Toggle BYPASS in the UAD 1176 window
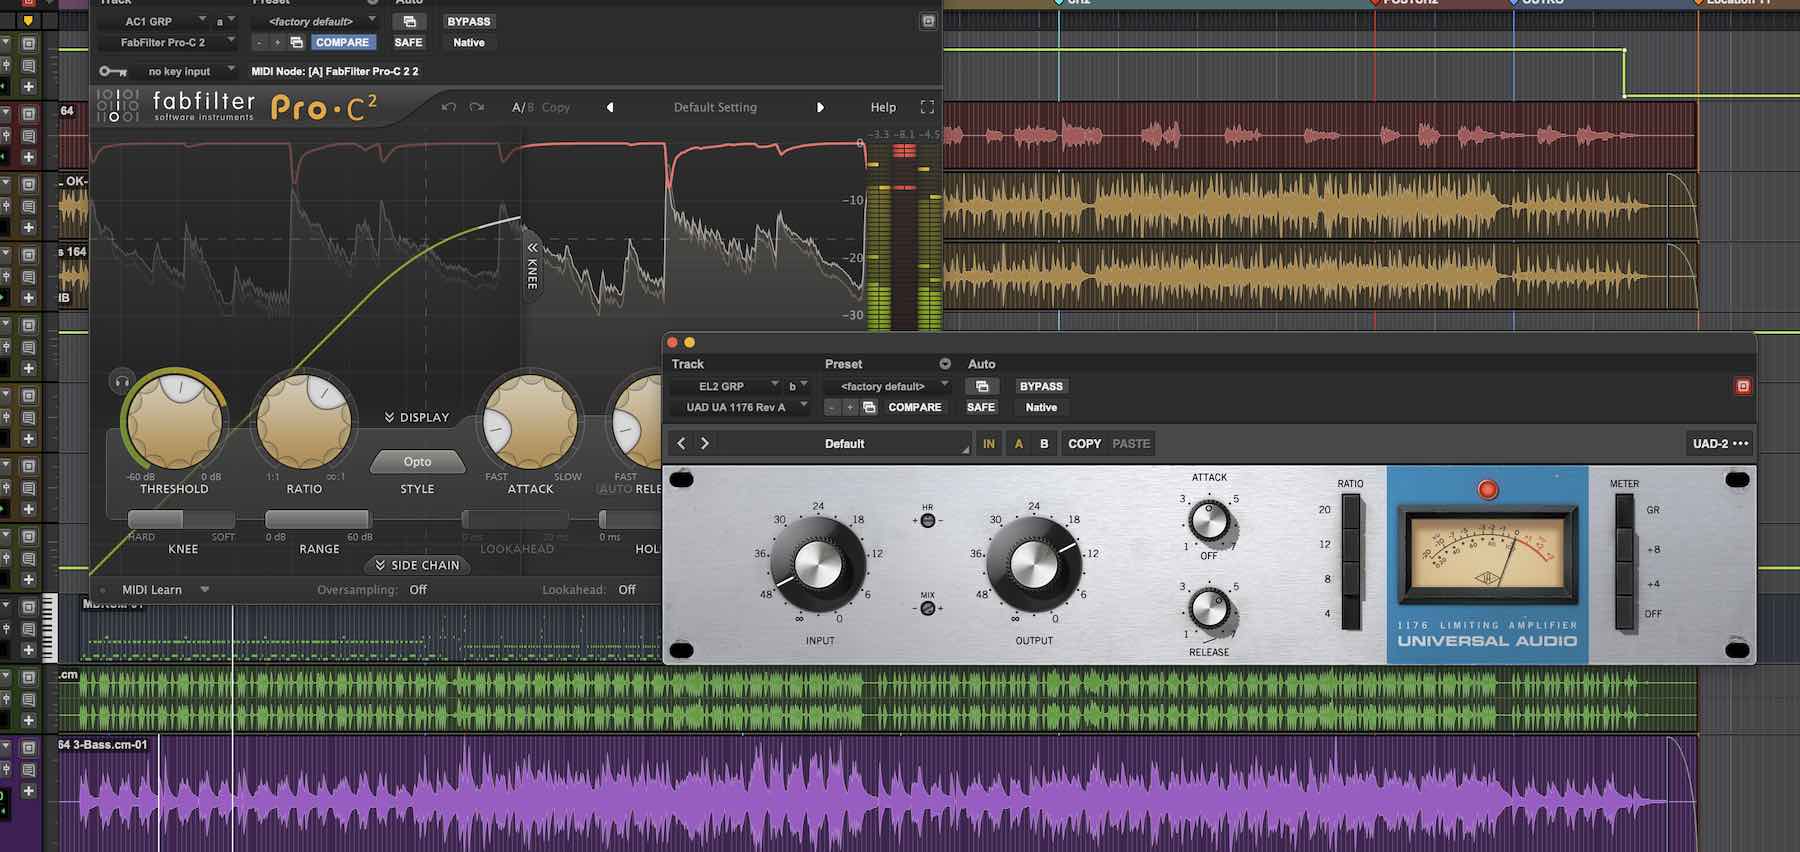This screenshot has height=852, width=1800. (1041, 386)
